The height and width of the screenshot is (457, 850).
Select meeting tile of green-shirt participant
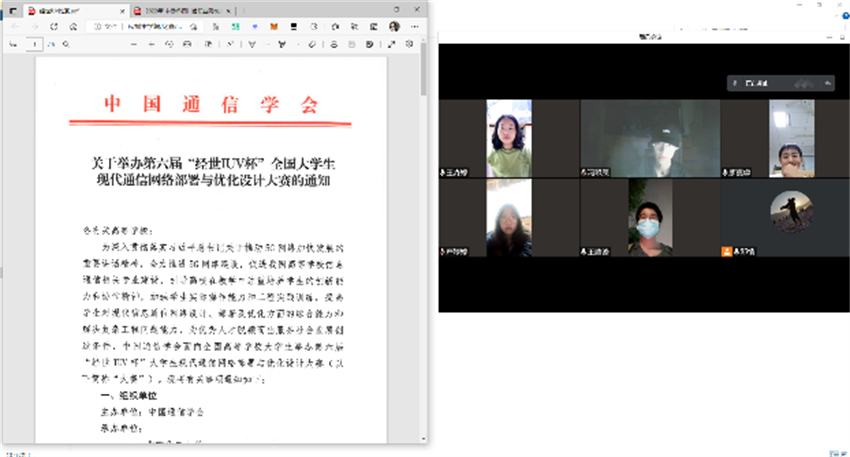pos(509,138)
